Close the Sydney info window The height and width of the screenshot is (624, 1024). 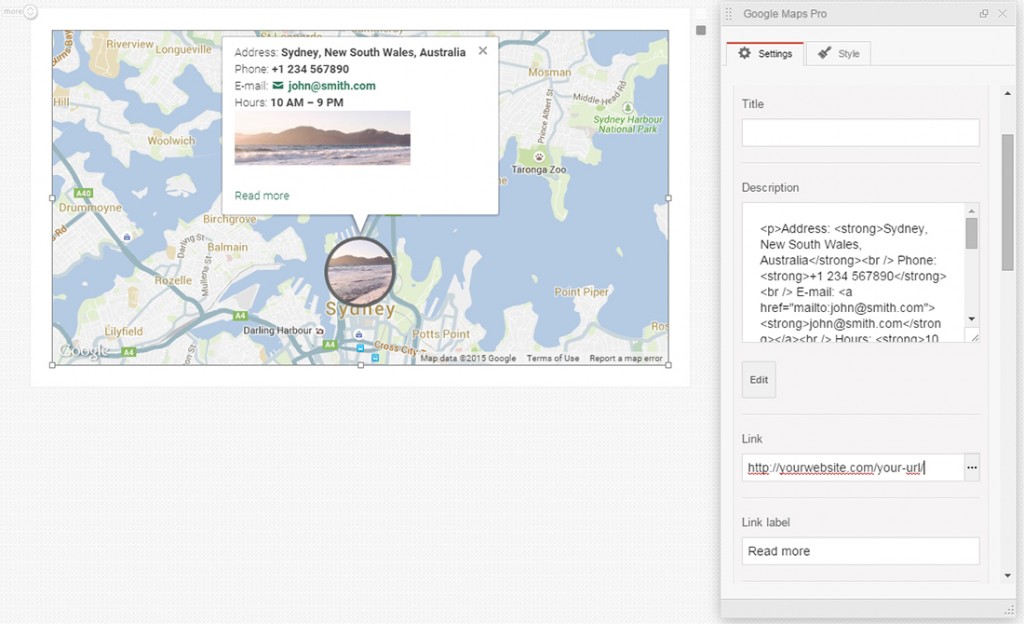click(x=482, y=49)
